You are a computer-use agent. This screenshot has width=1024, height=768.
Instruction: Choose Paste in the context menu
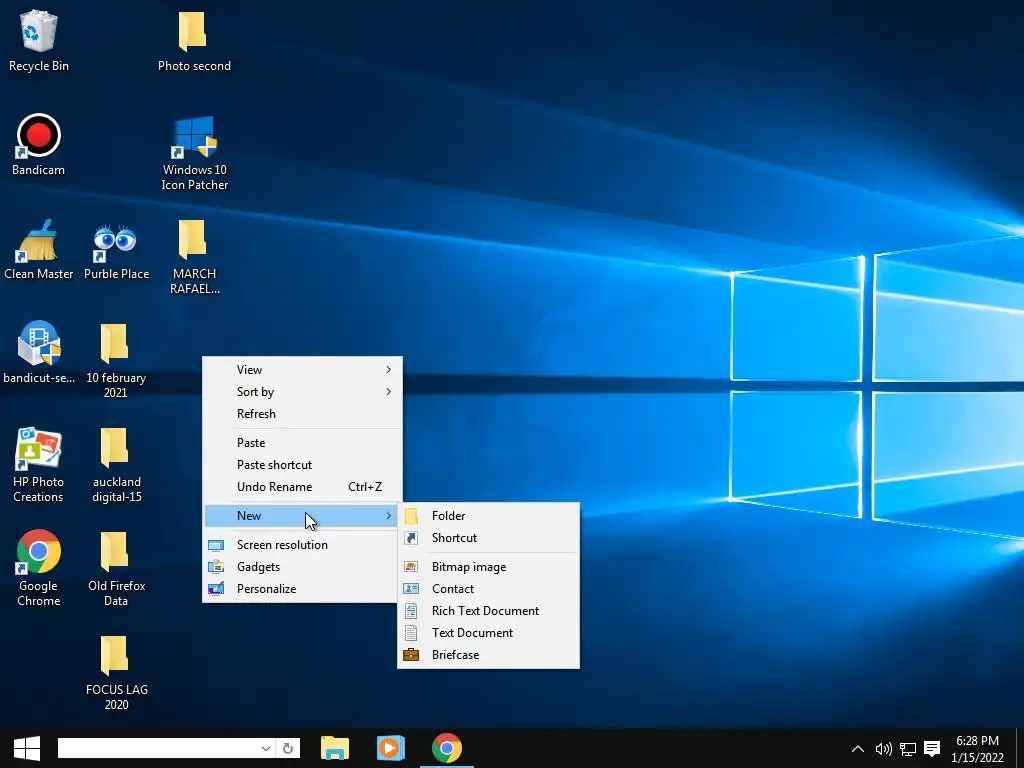[302, 443]
